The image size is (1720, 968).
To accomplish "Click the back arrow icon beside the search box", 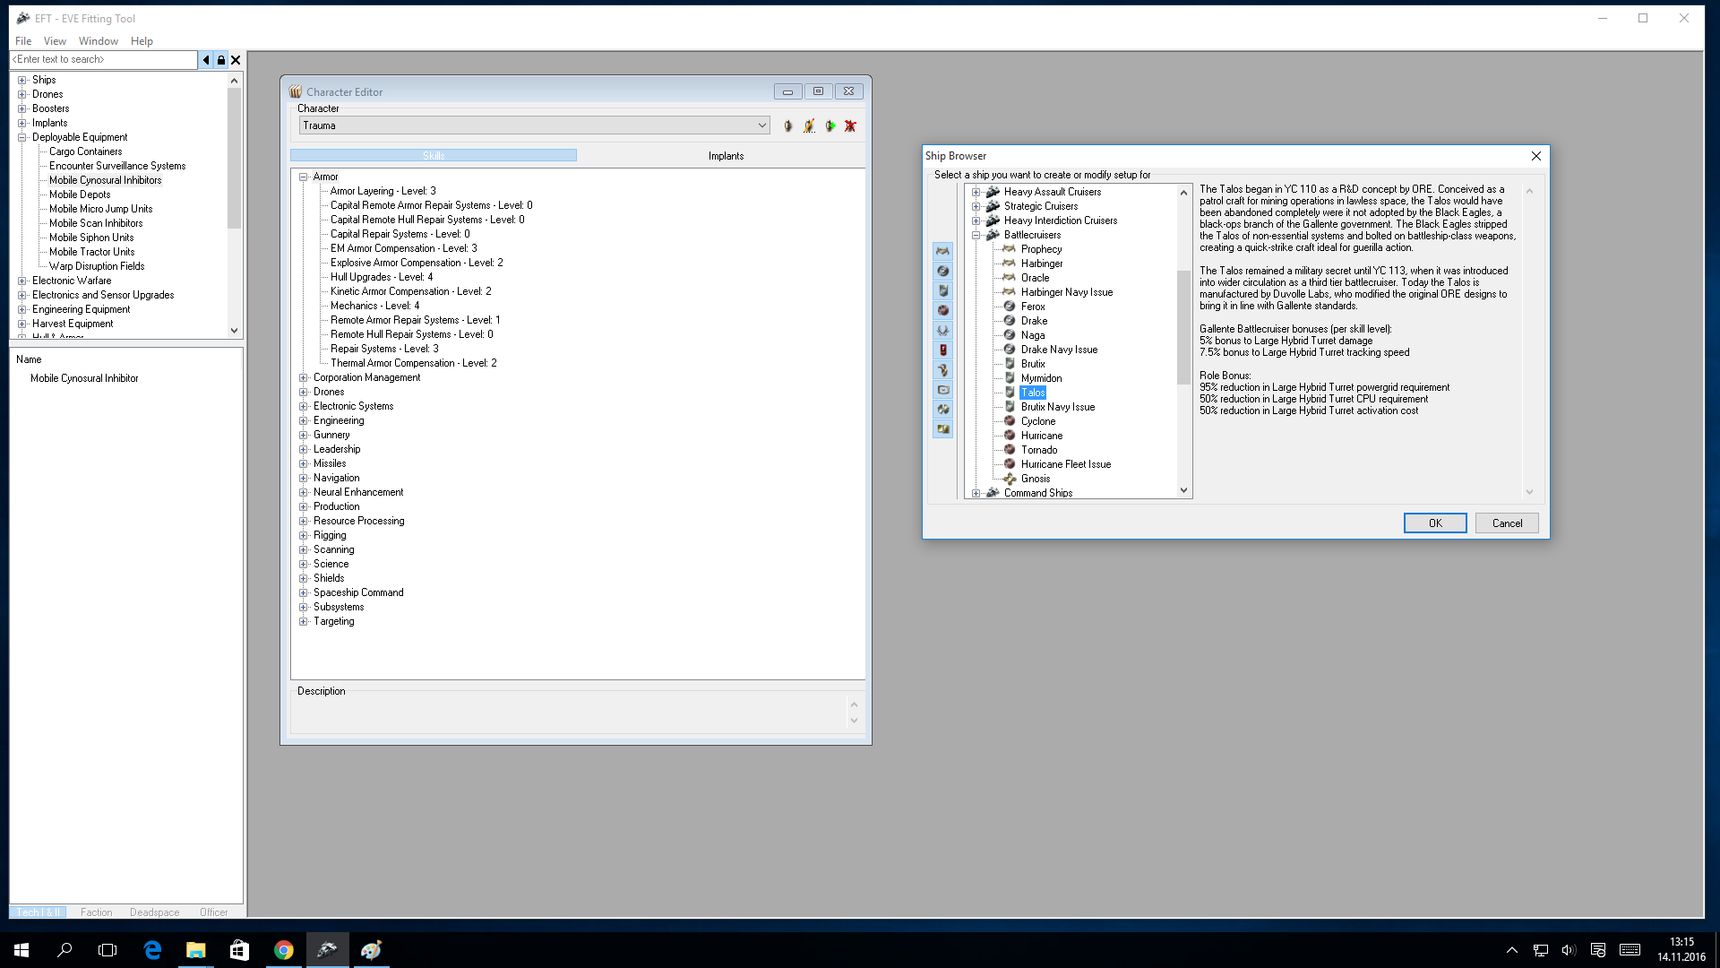I will (x=206, y=60).
